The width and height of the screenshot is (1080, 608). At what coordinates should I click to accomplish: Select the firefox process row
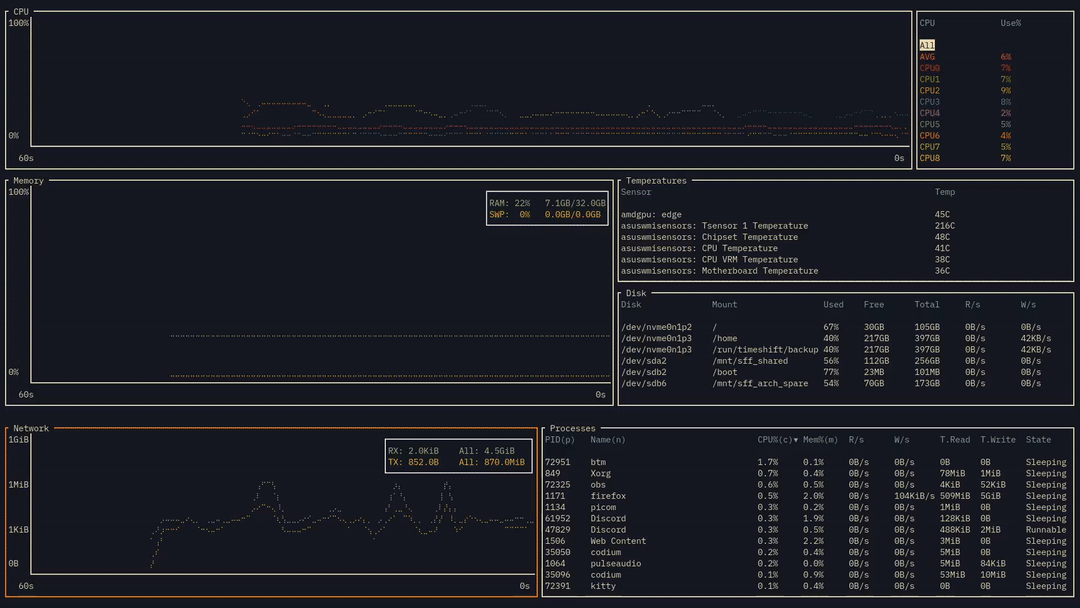[805, 496]
